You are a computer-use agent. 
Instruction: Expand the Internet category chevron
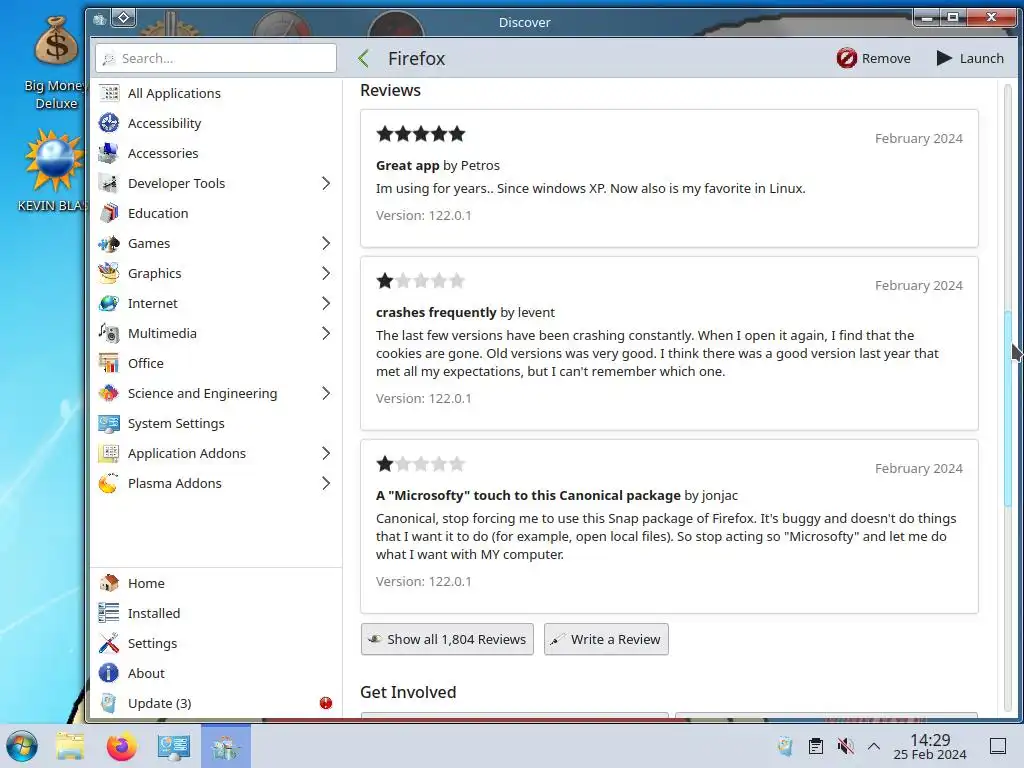(x=326, y=304)
